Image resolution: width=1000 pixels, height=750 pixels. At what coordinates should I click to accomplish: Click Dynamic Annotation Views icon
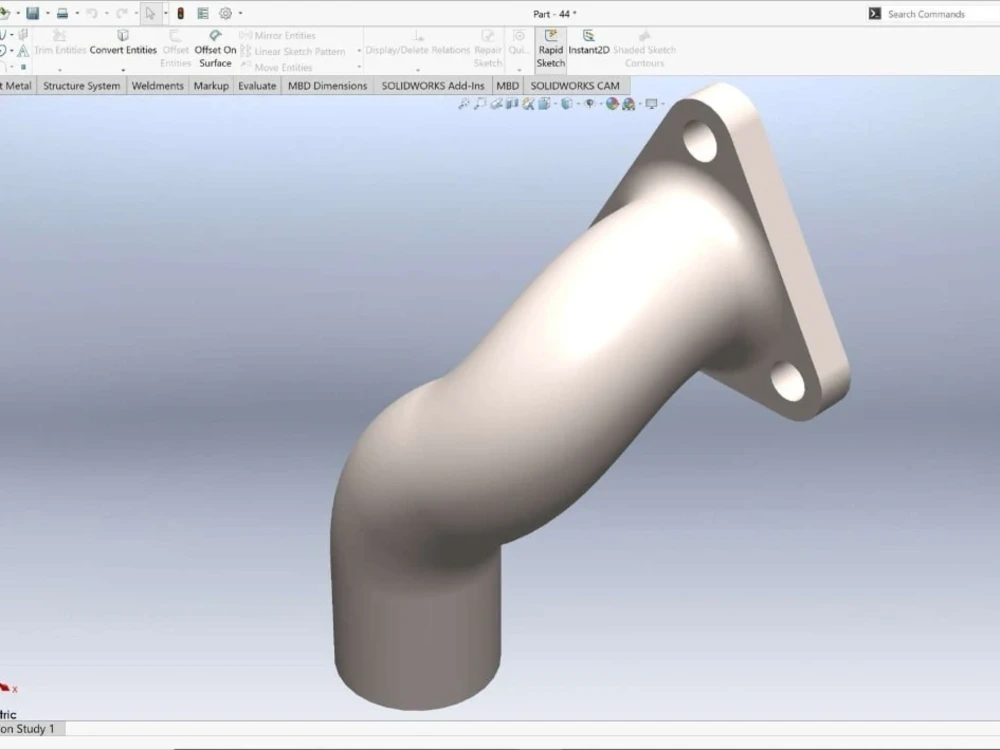527,103
